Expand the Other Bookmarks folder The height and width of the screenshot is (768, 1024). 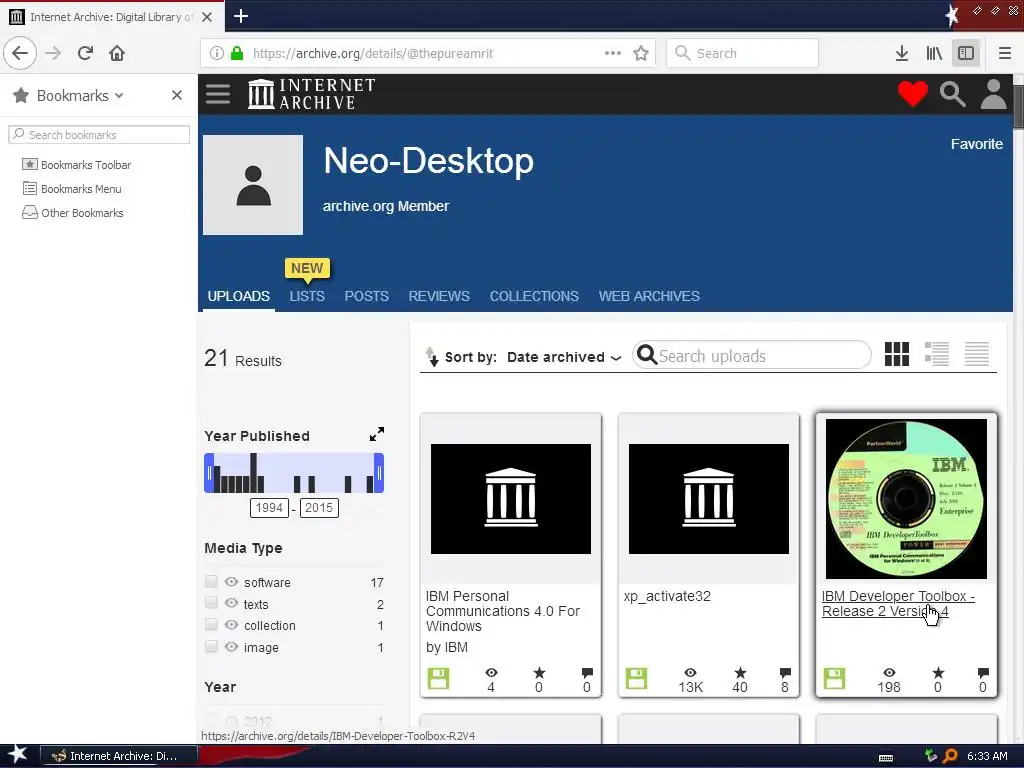click(72, 213)
